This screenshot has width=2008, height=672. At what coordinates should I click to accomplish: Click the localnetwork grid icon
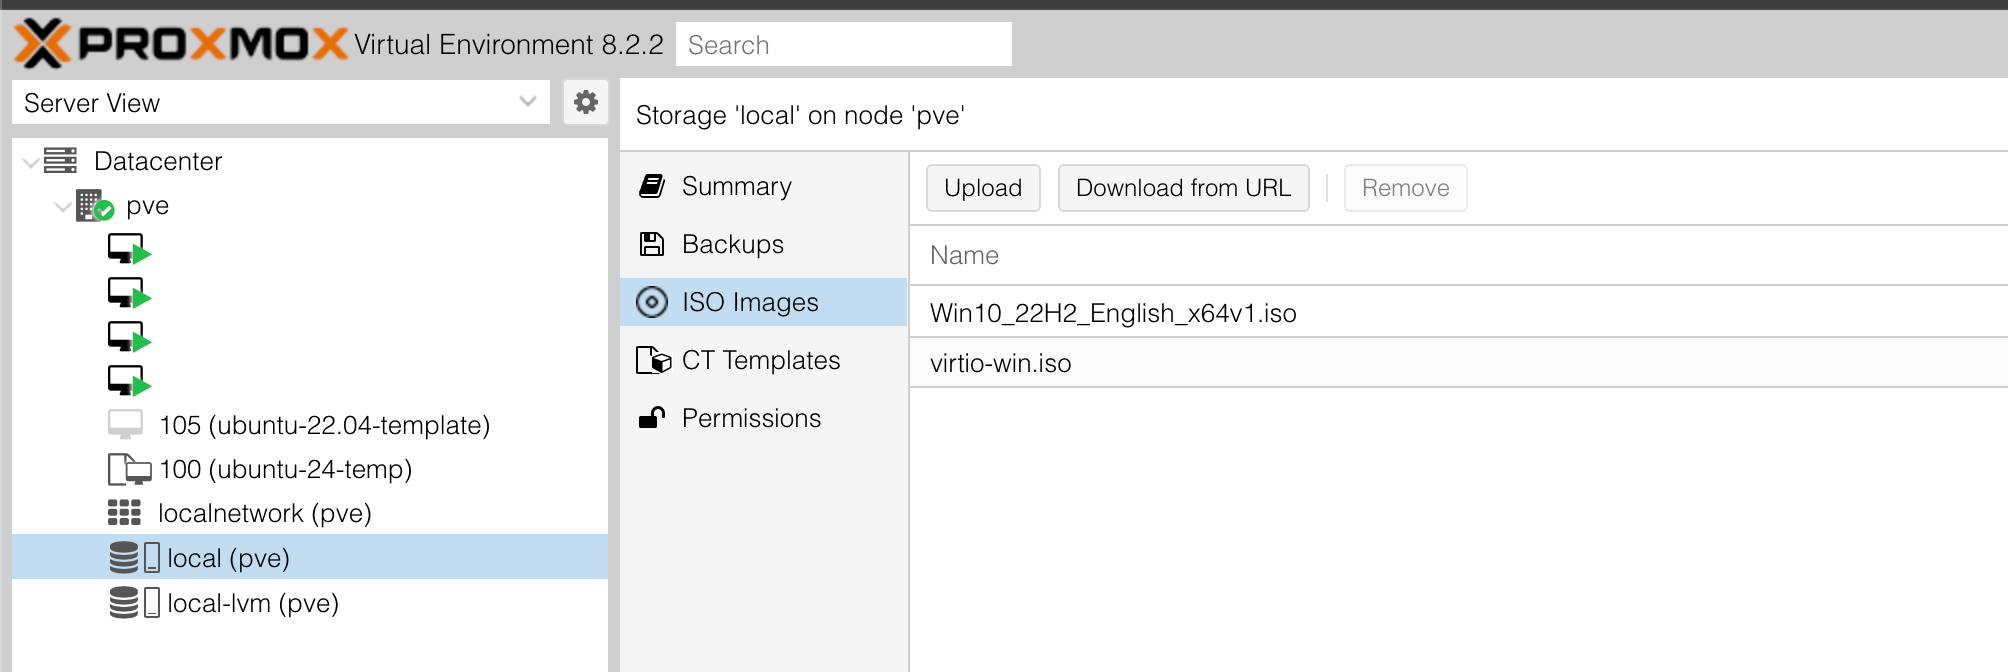click(124, 513)
